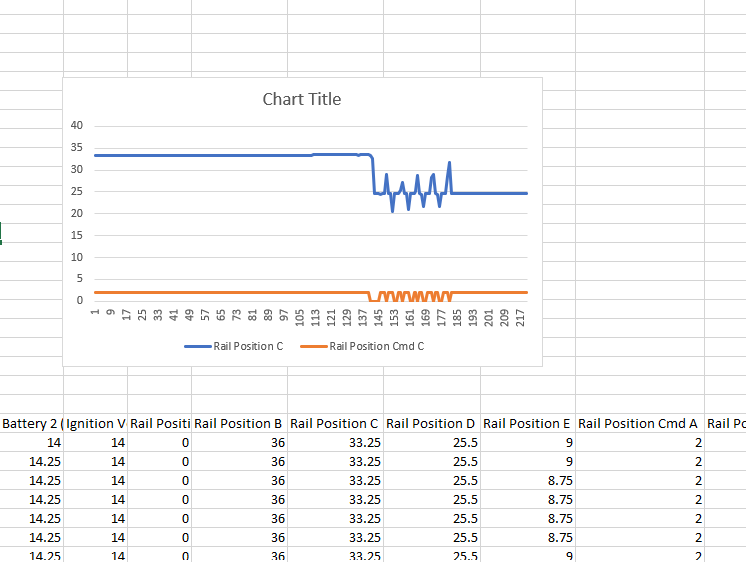This screenshot has width=746, height=562.
Task: Select the orange line swatch in the legend
Action: (313, 347)
